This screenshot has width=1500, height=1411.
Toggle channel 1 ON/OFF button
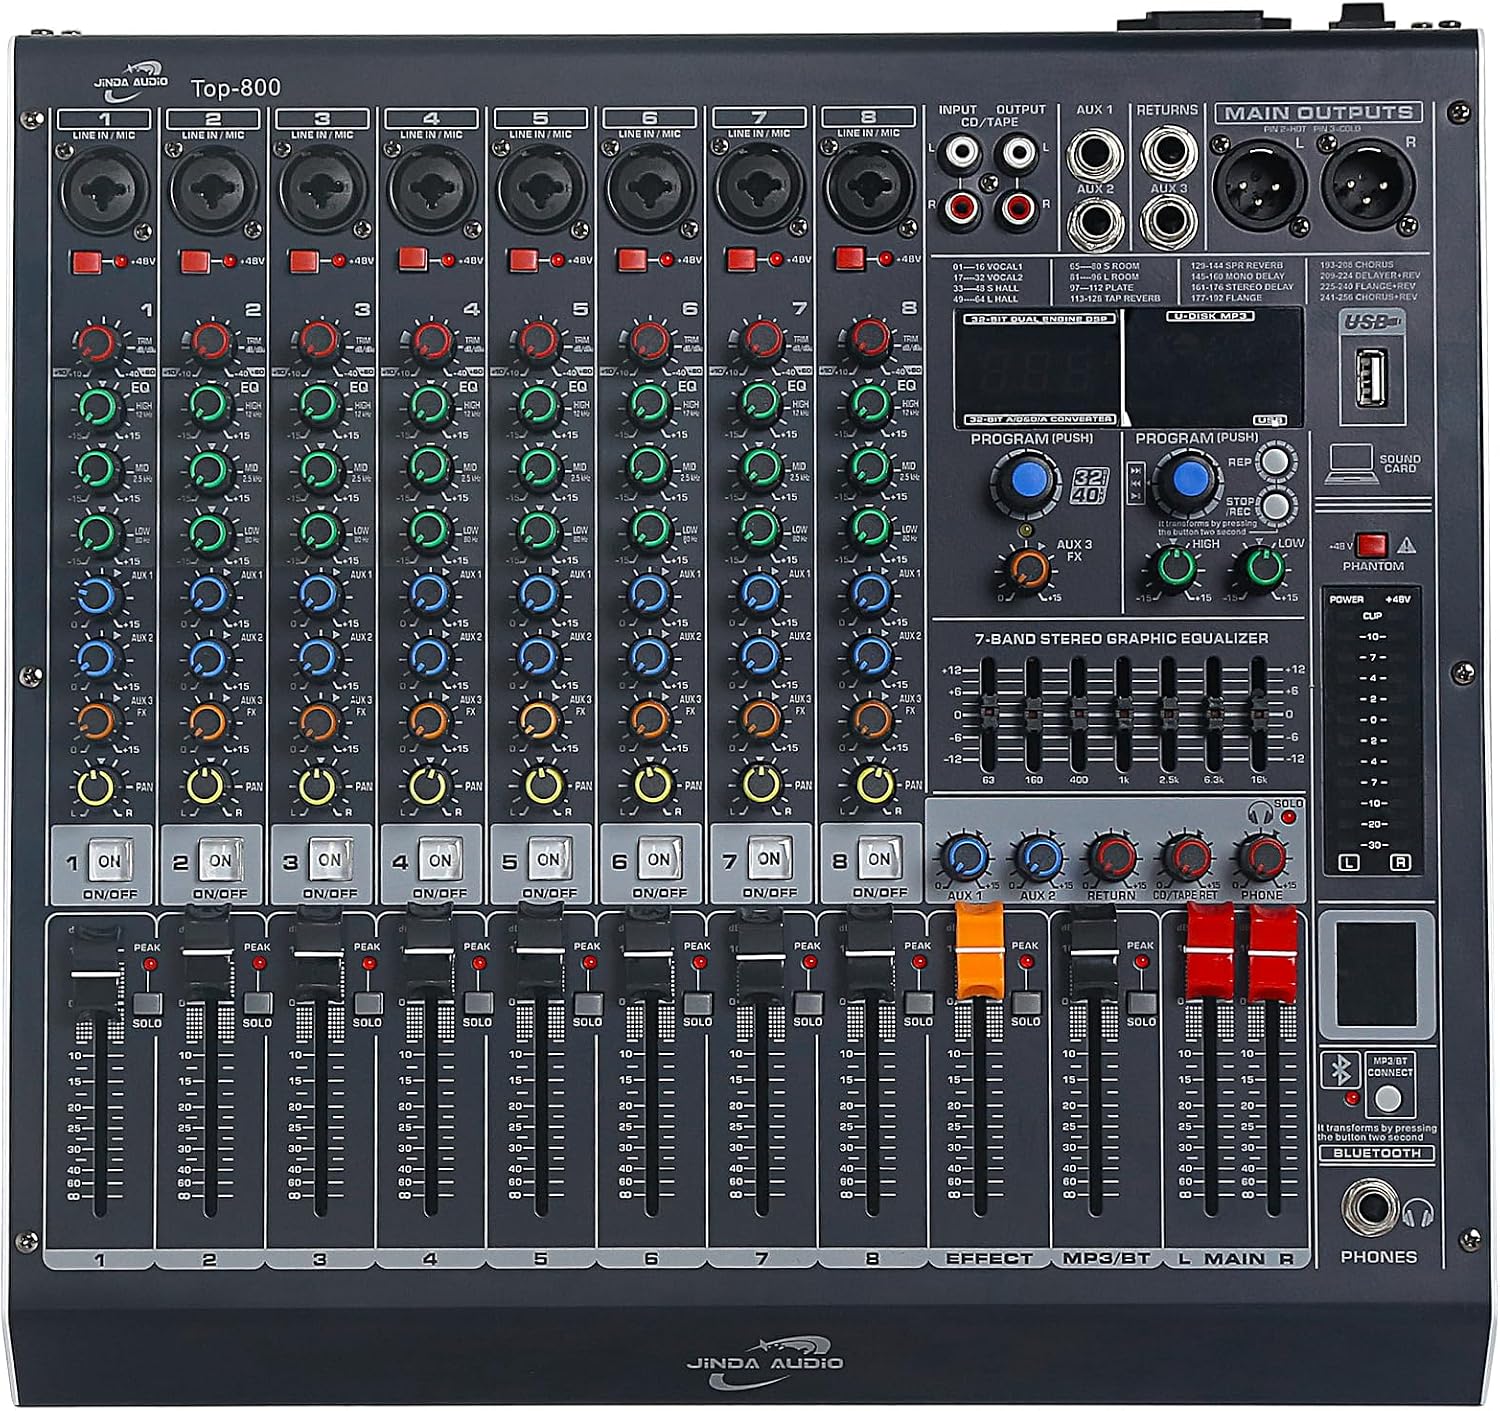pos(109,860)
